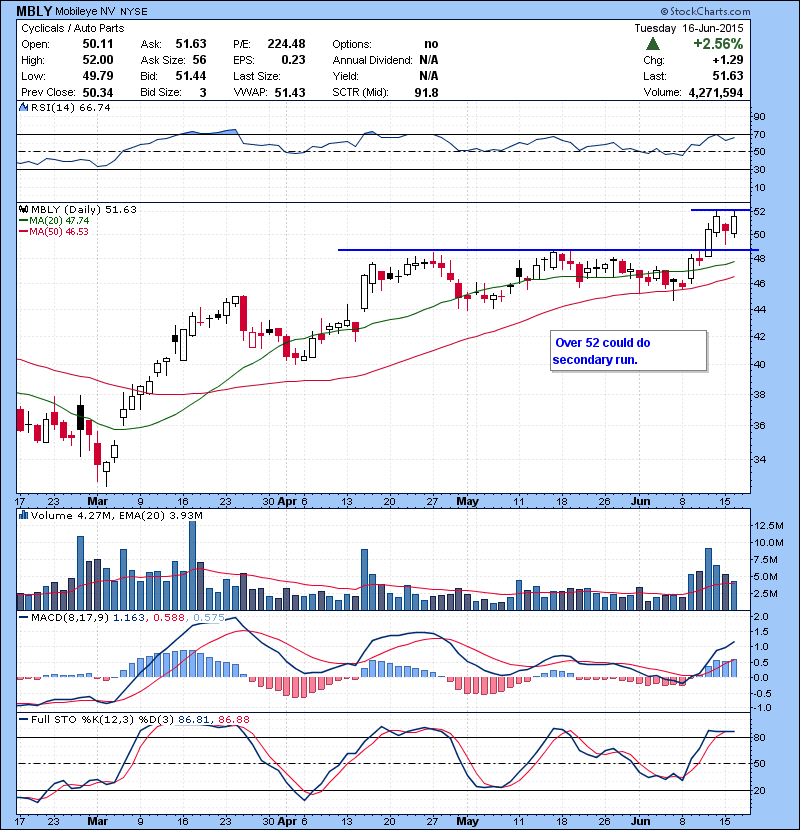Click the High value 52.00
The image size is (800, 830).
[x=98, y=60]
